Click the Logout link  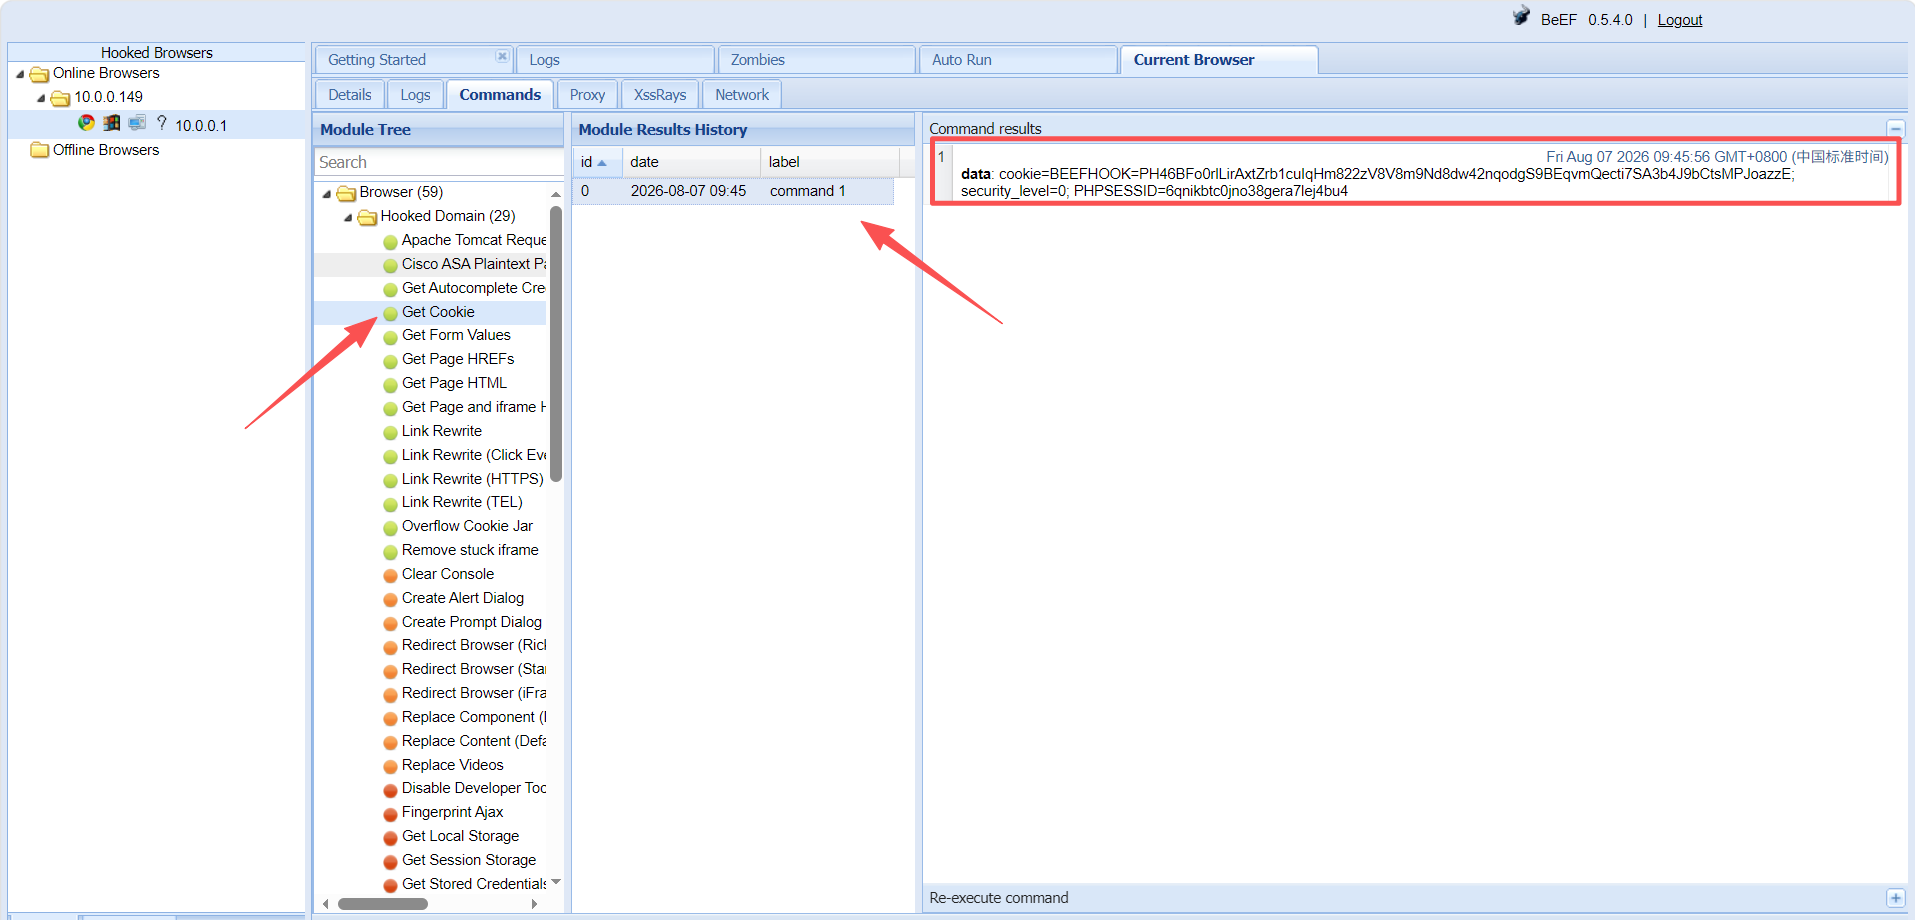(x=1680, y=20)
